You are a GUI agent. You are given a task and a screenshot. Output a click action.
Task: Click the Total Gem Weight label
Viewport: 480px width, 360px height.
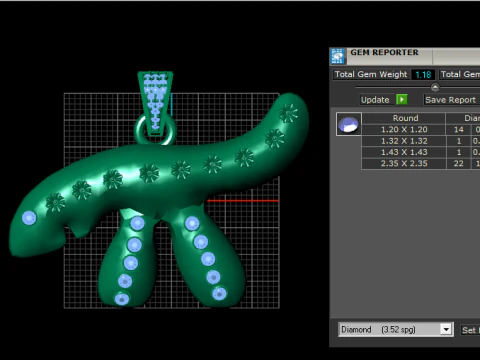pos(371,74)
